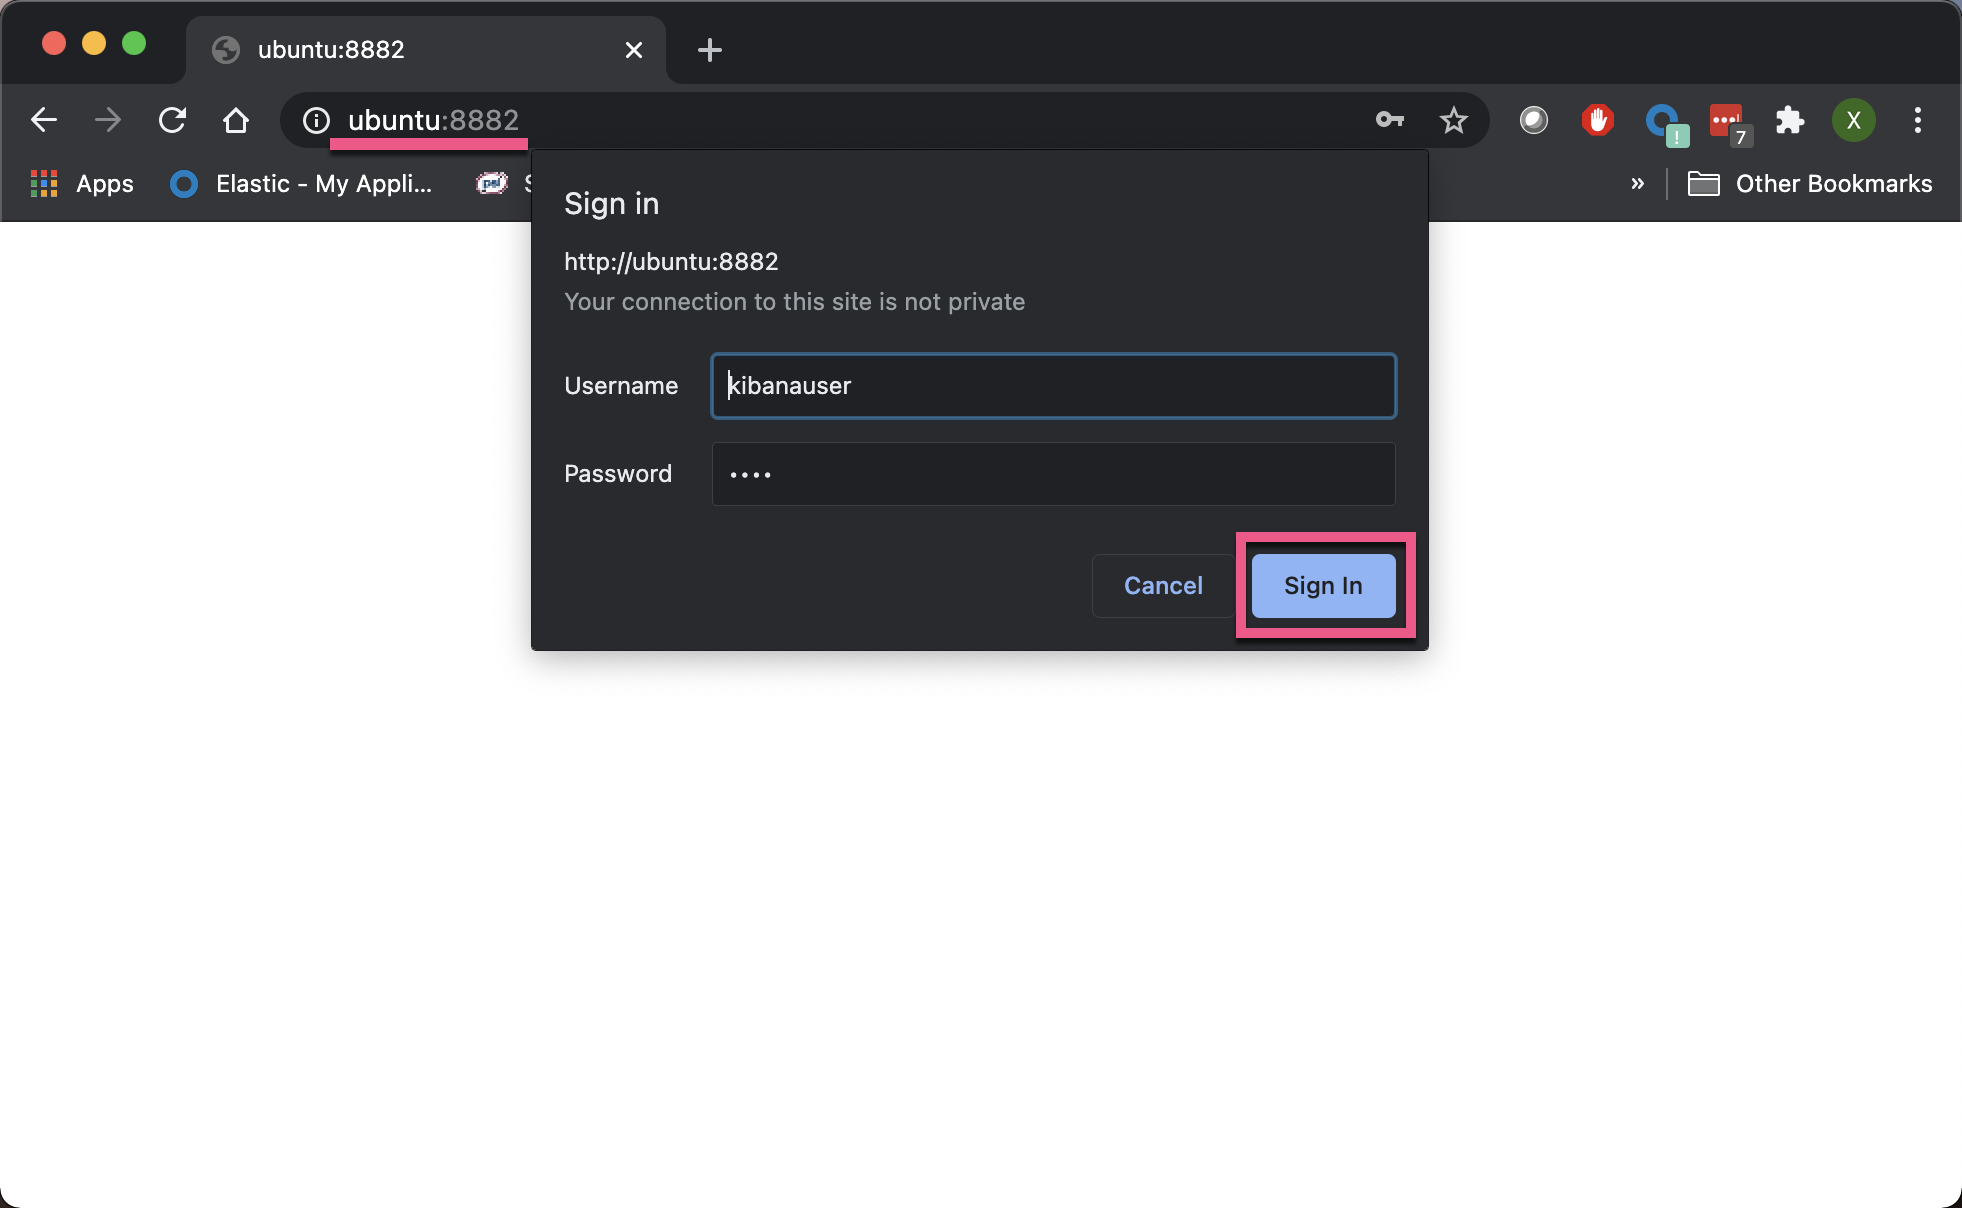This screenshot has height=1208, width=1962.
Task: Open the Extensions puzzle icon
Action: click(1789, 120)
